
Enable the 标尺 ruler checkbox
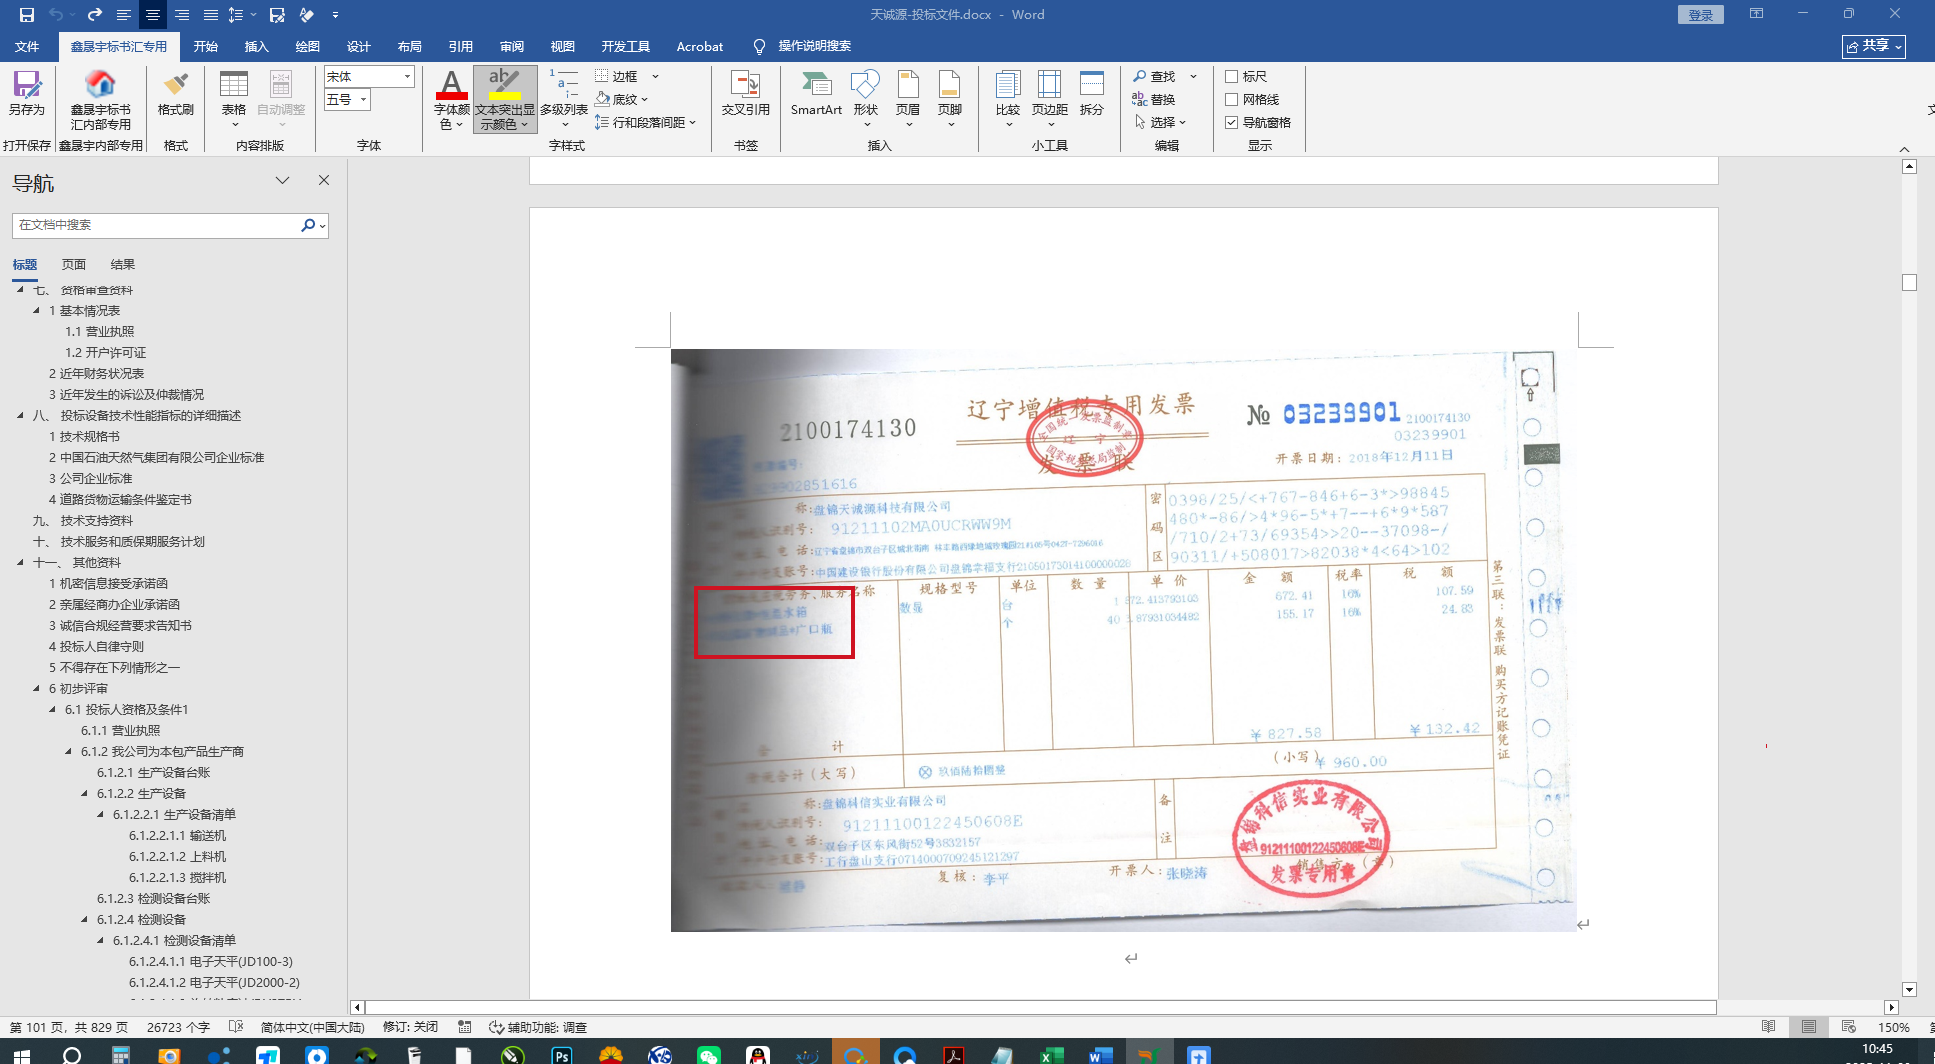coord(1232,76)
